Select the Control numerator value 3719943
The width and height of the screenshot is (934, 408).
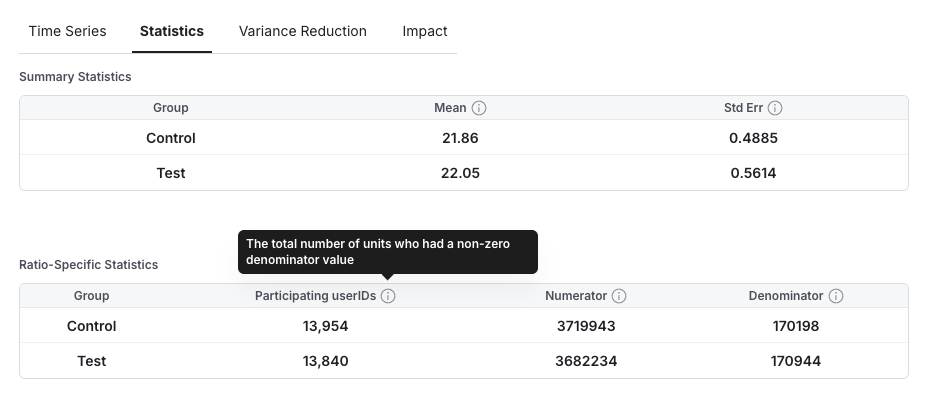[x=586, y=326]
